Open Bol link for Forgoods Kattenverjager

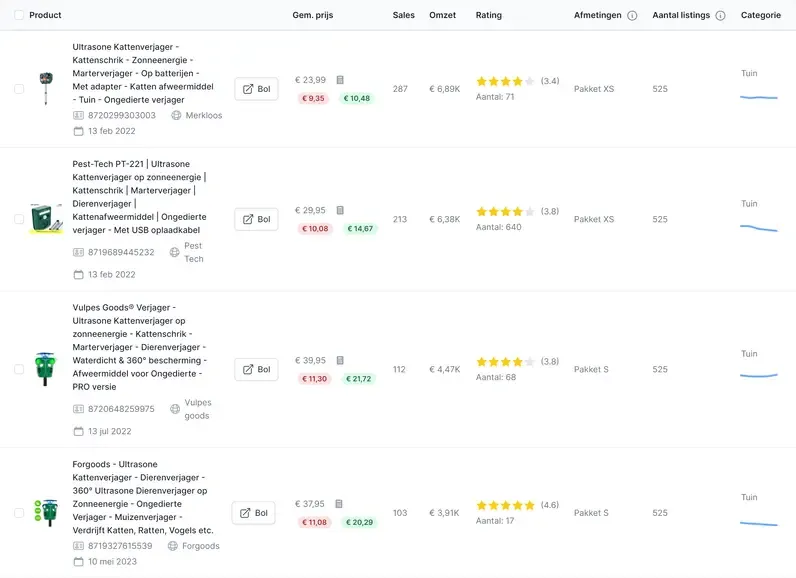point(254,513)
